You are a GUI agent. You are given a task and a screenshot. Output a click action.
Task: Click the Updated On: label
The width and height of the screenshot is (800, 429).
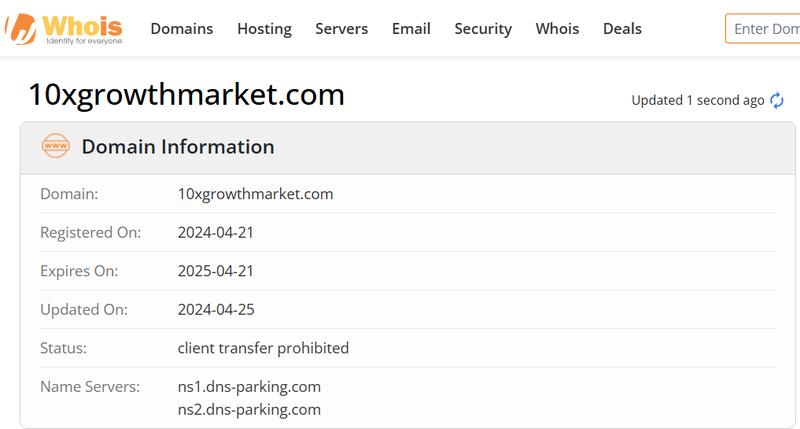(x=84, y=310)
